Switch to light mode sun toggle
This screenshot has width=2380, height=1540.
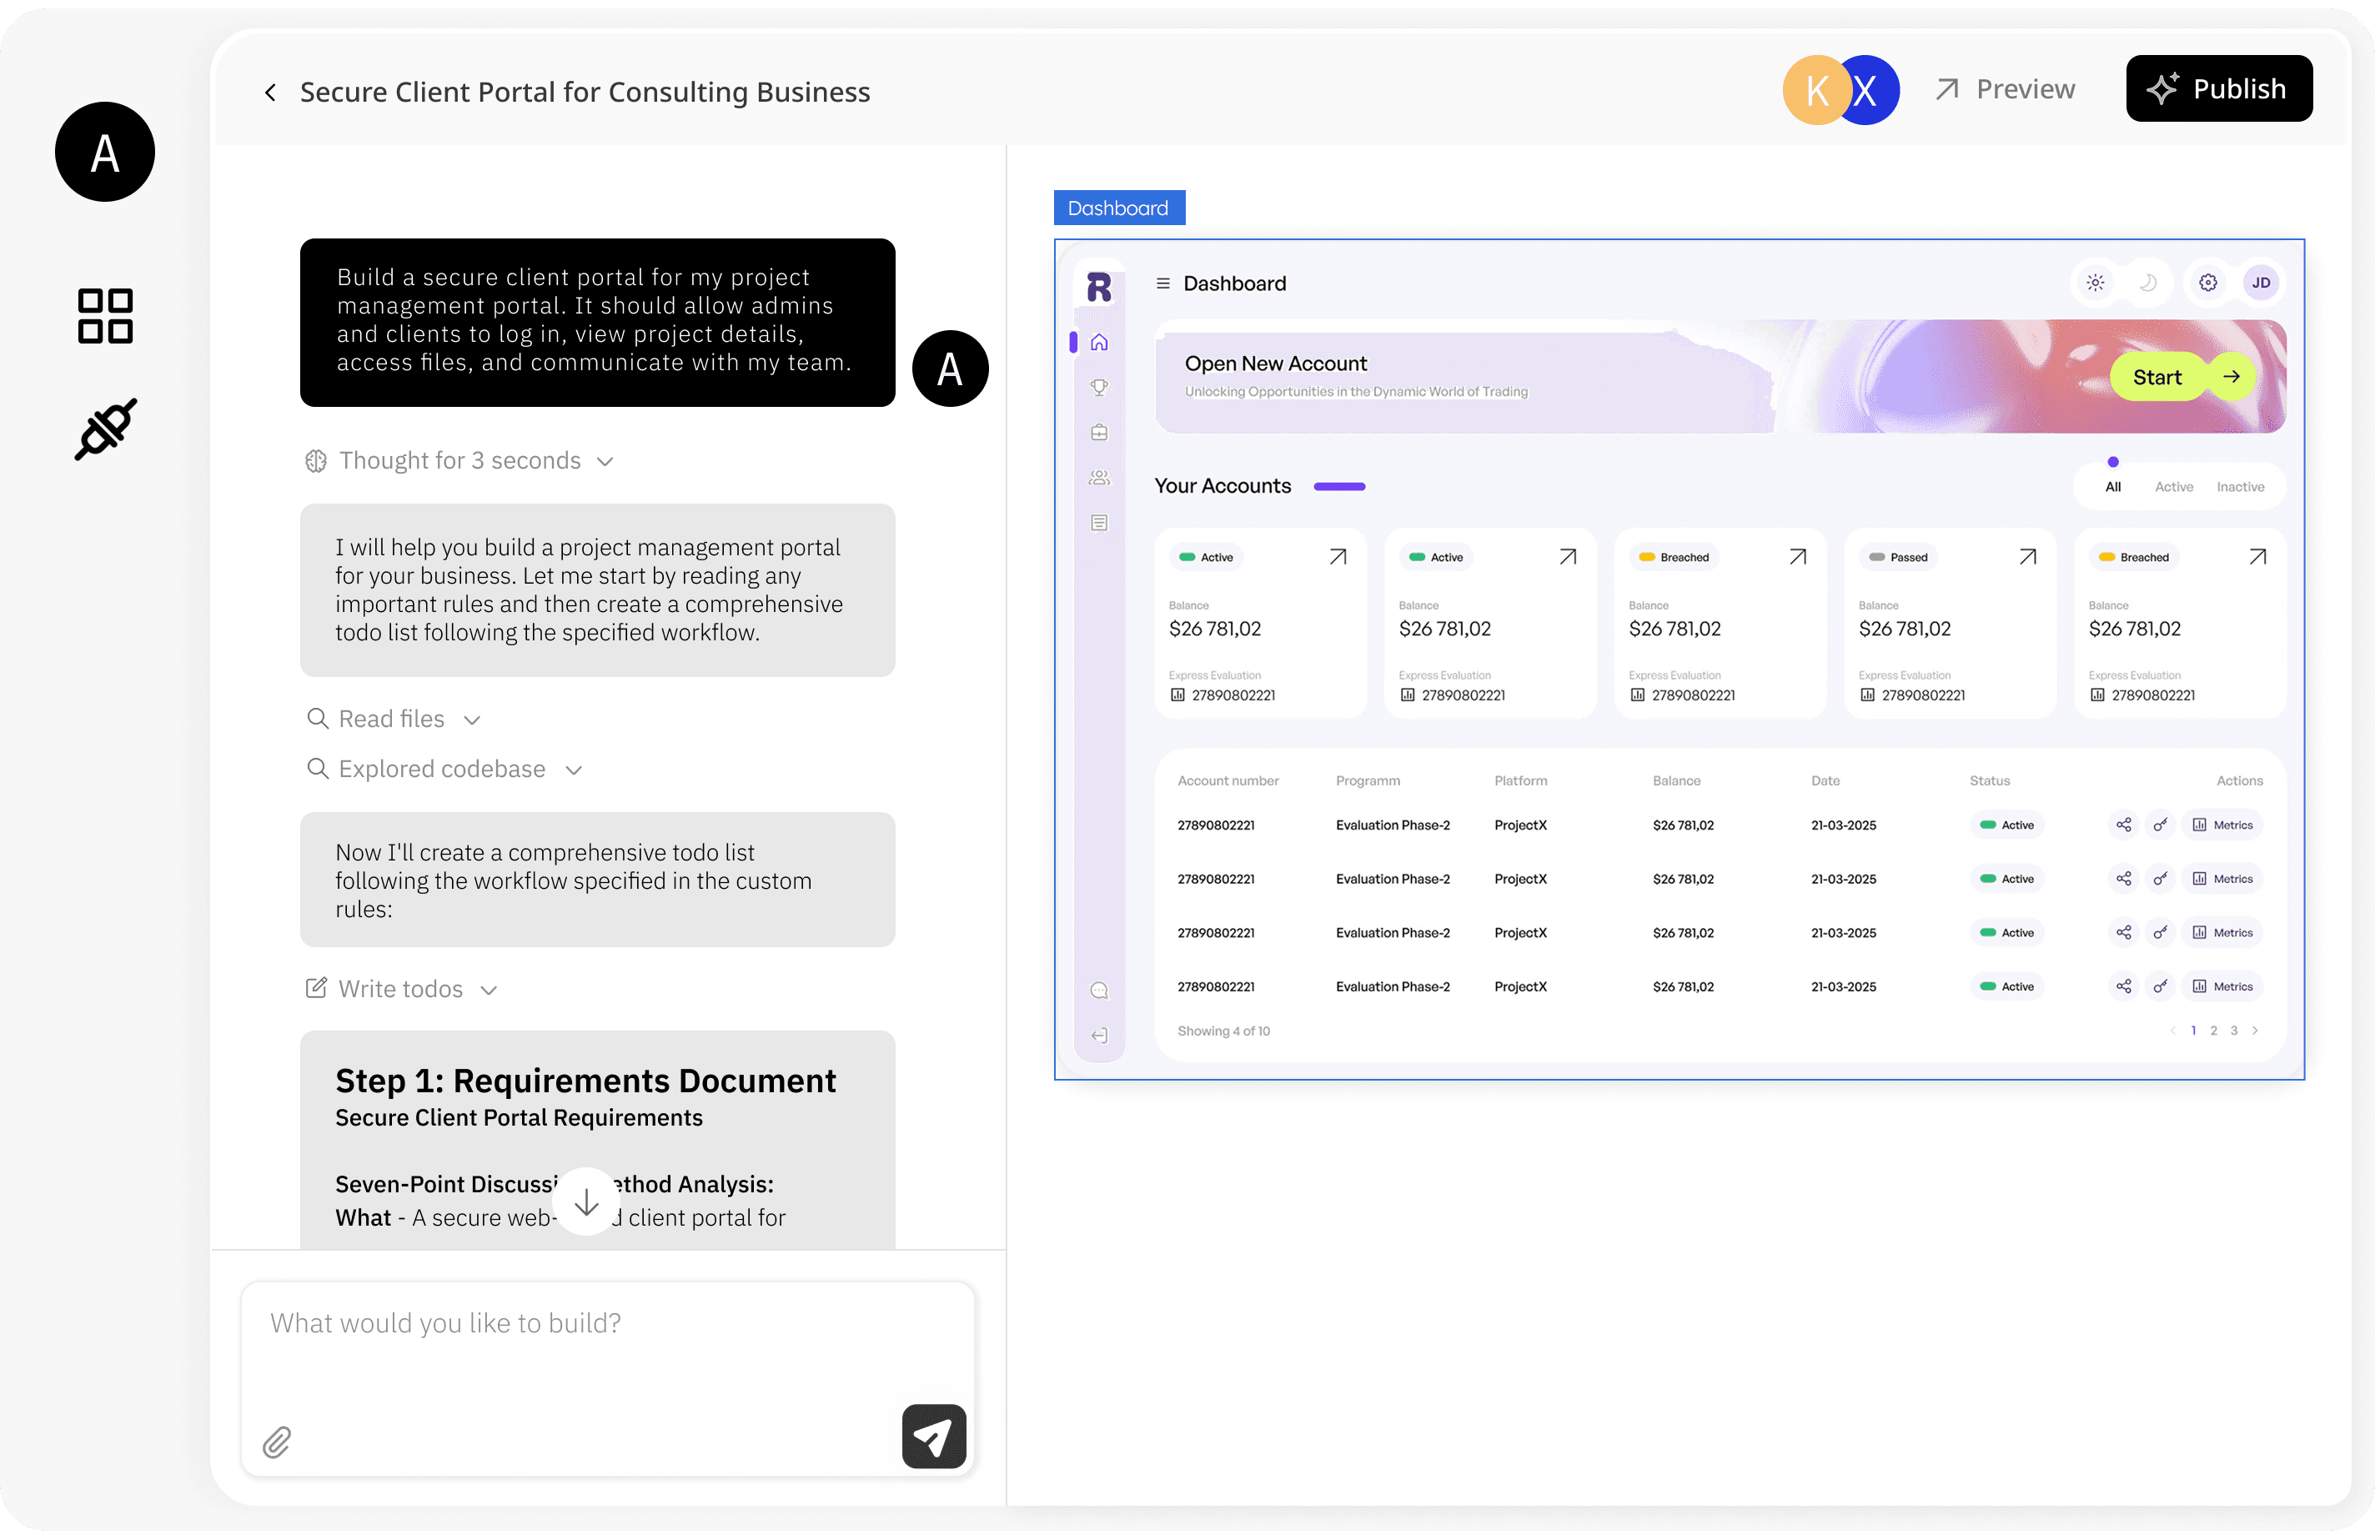[2095, 283]
